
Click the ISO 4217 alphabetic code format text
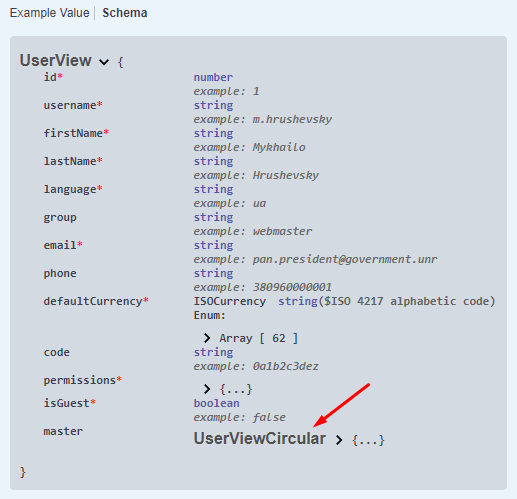[406, 301]
